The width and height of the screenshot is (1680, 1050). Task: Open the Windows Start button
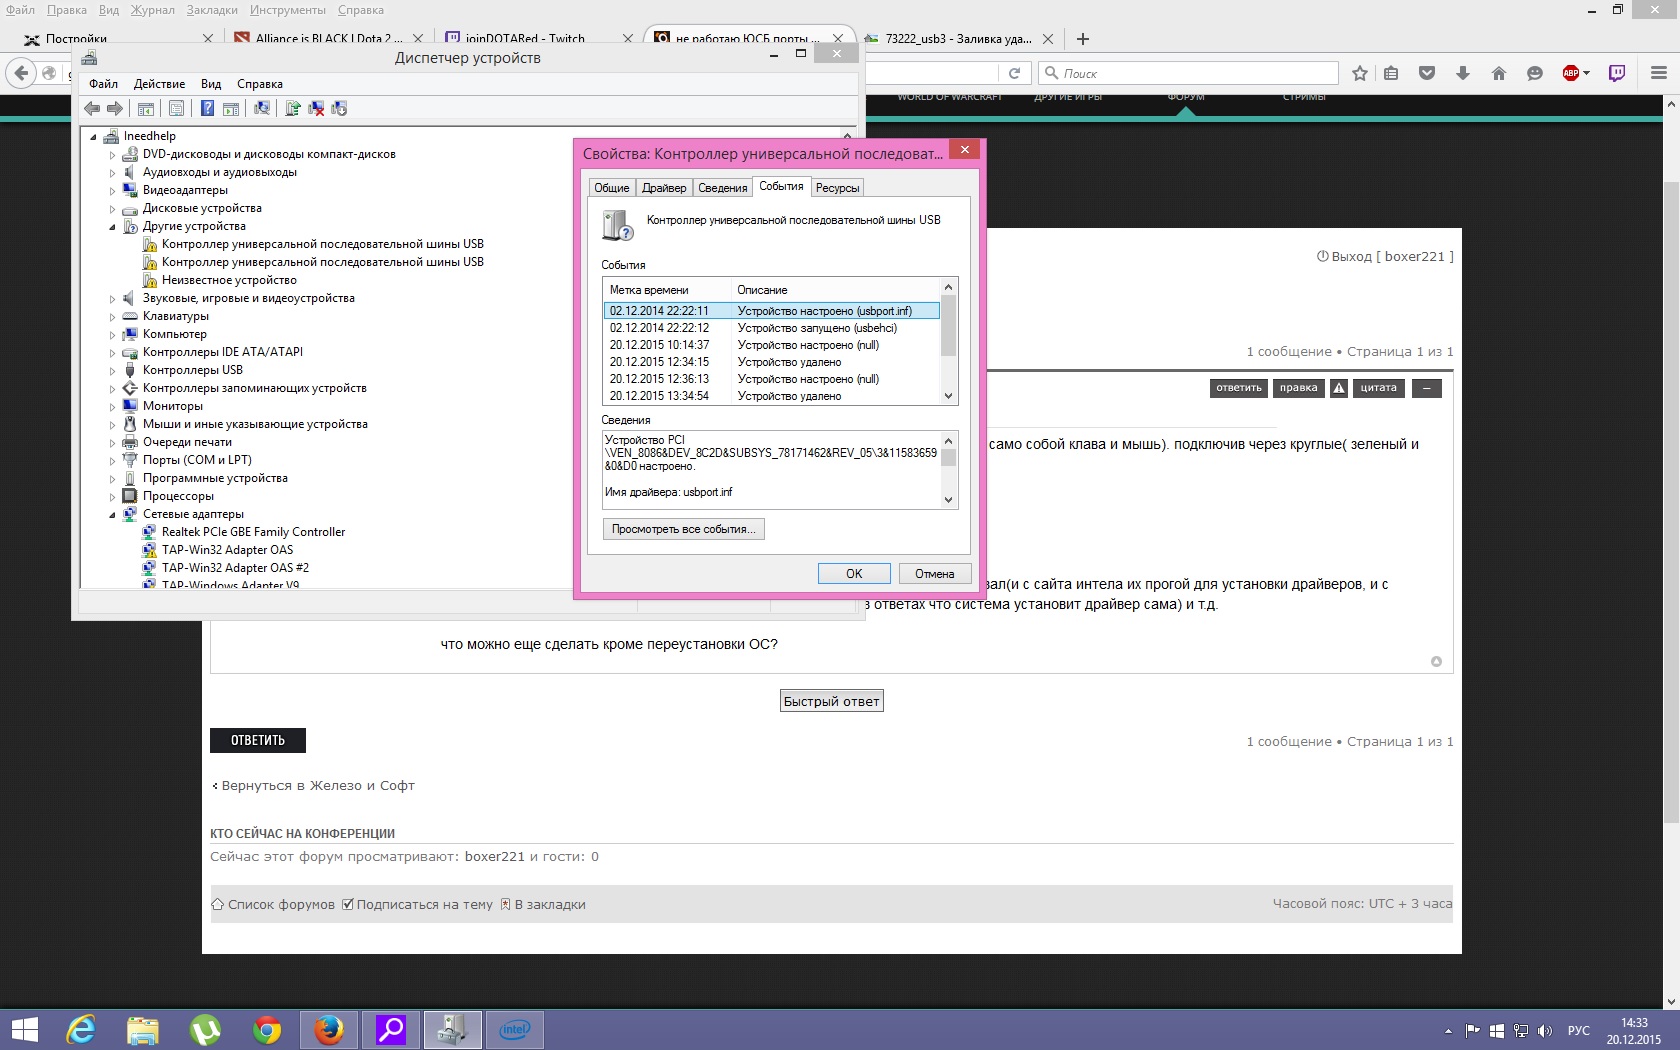[24, 1029]
